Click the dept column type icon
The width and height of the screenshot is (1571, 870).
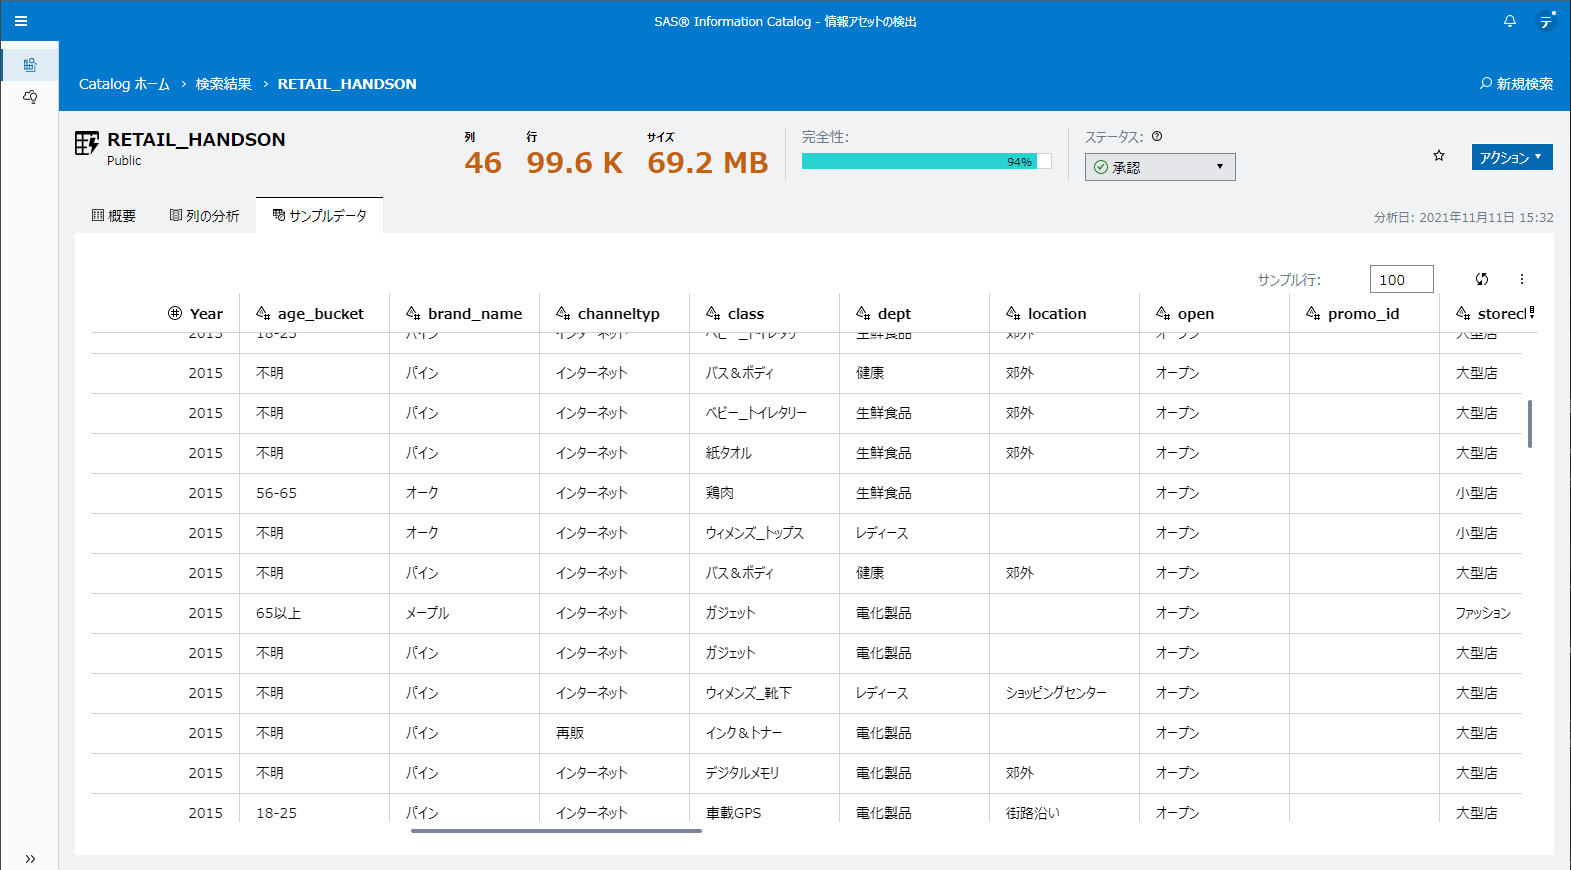[863, 313]
